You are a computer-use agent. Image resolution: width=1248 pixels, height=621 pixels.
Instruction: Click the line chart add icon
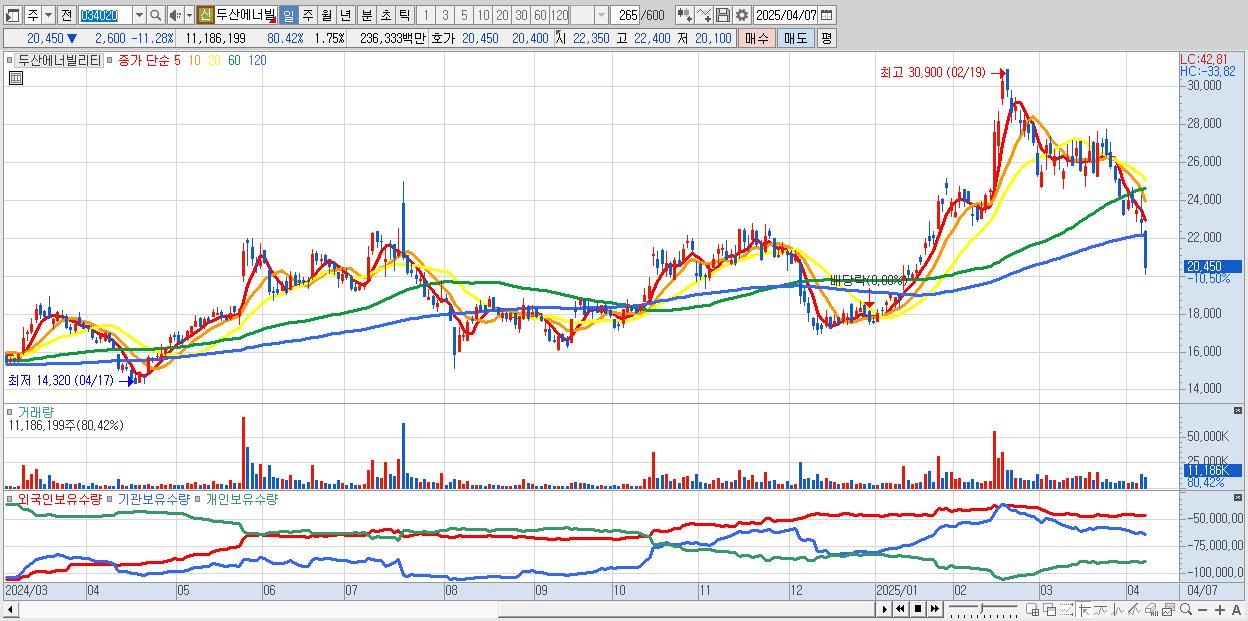pos(703,15)
